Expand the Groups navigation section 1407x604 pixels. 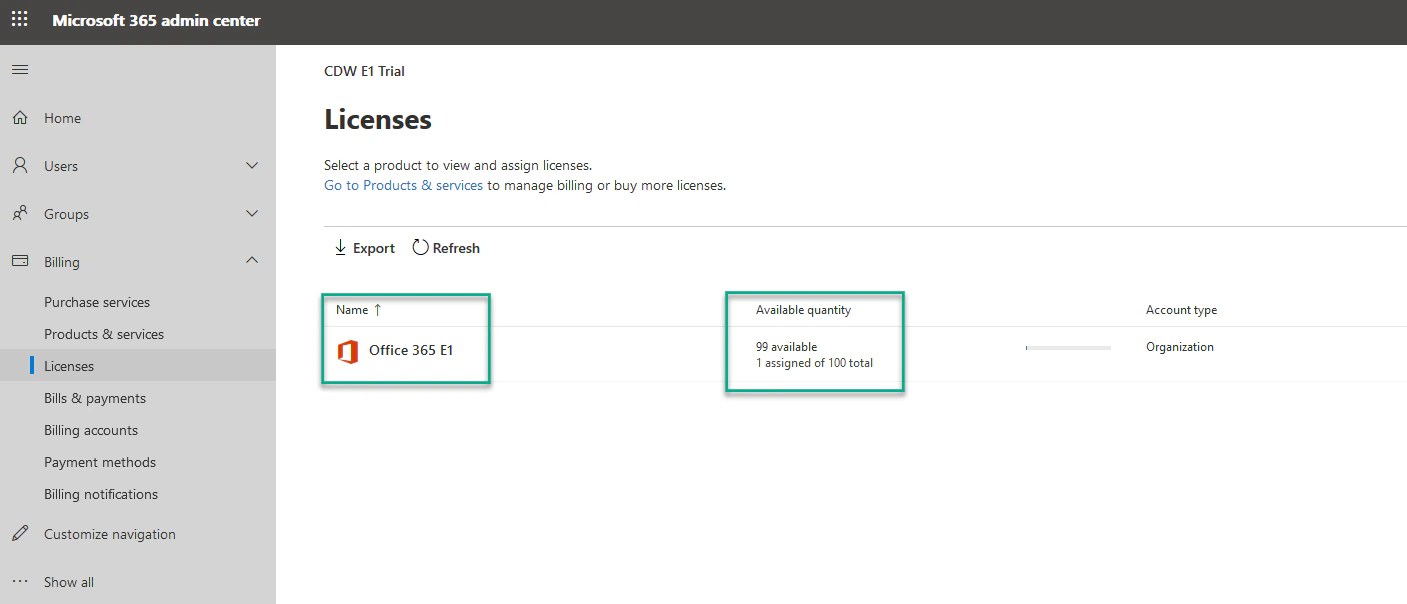(253, 214)
